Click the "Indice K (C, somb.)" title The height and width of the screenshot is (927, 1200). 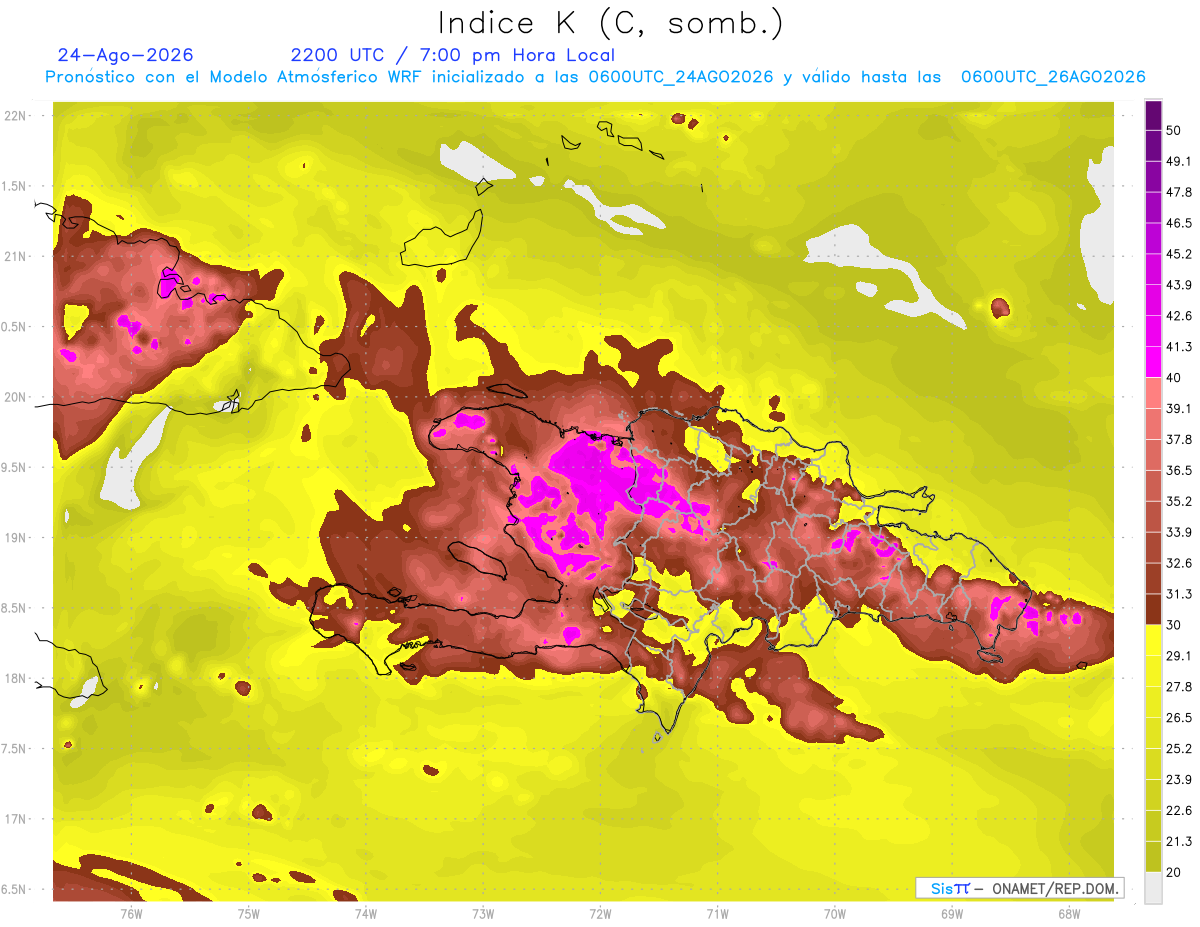[610, 24]
